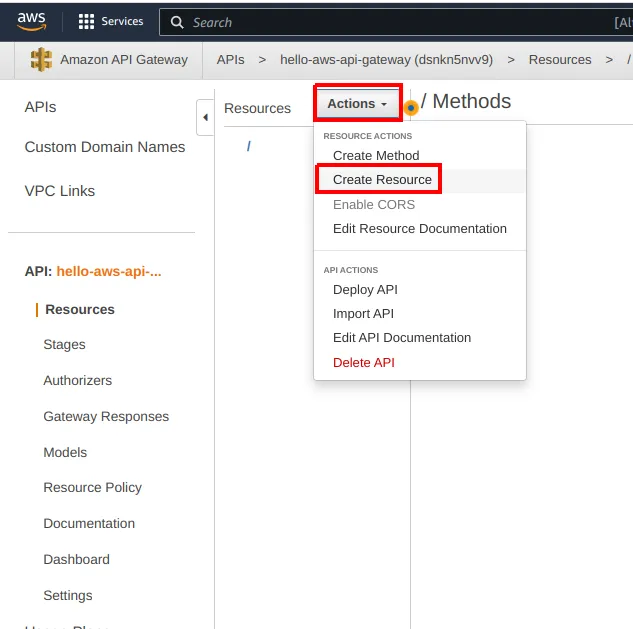Open Settings in the API sidebar
This screenshot has width=633, height=629.
click(68, 595)
